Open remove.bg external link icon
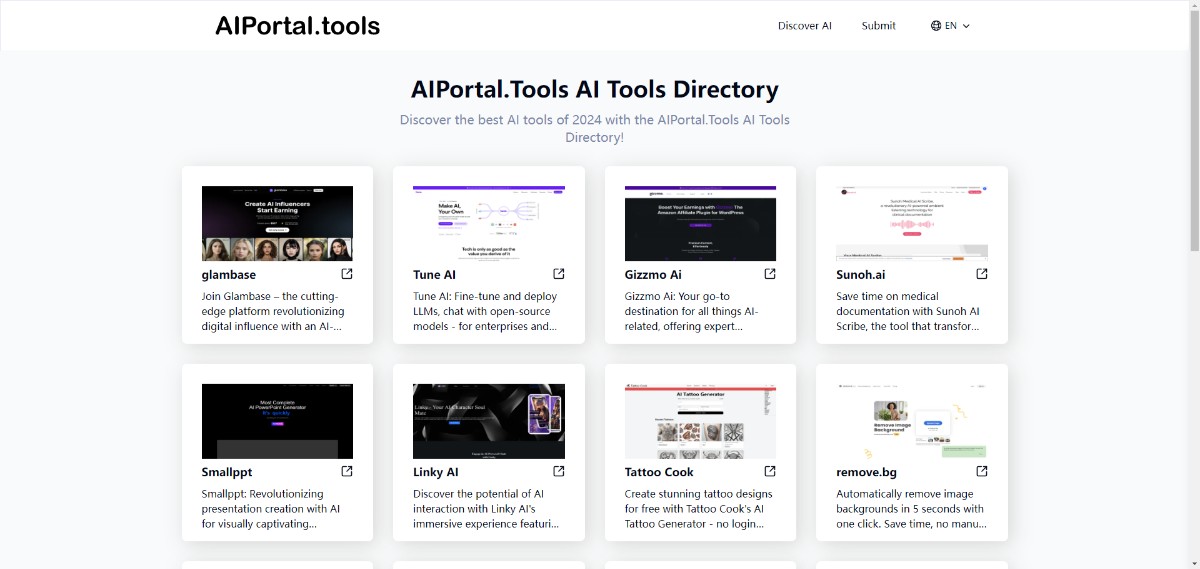Viewport: 1200px width, 569px height. 982,471
